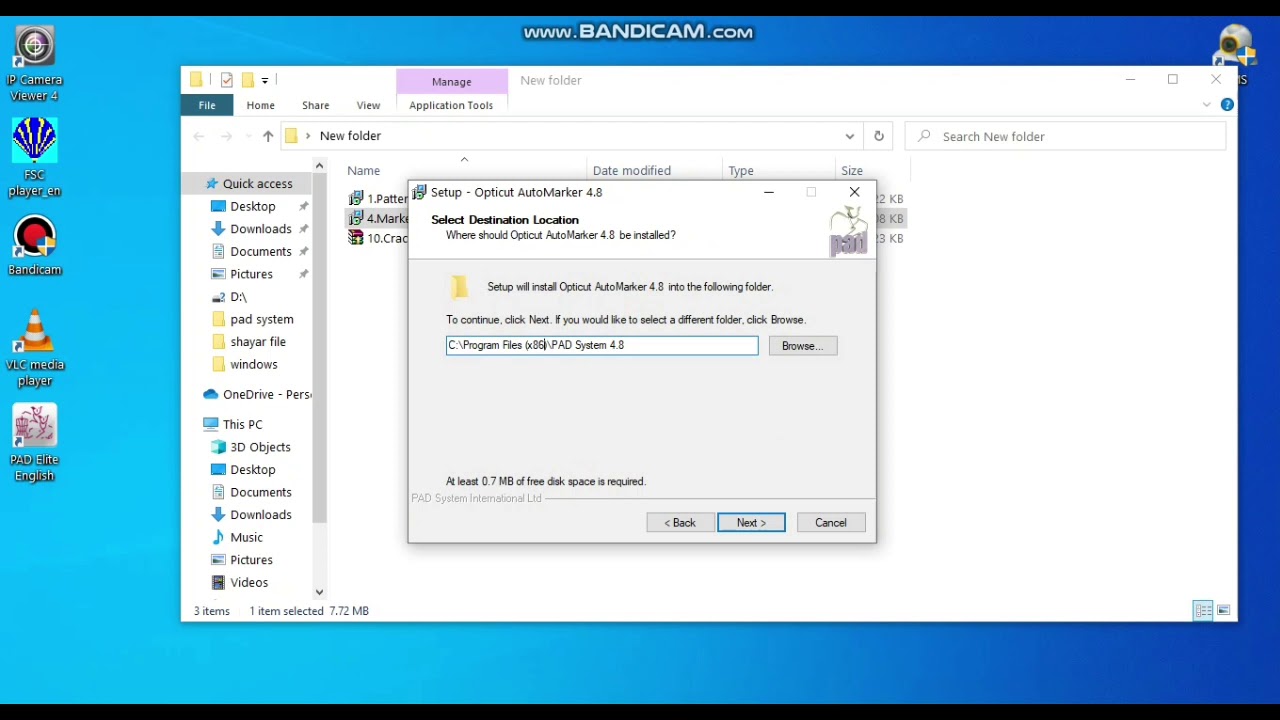Open Pictures under This PC
Viewport: 1280px width, 720px height.
(251, 560)
